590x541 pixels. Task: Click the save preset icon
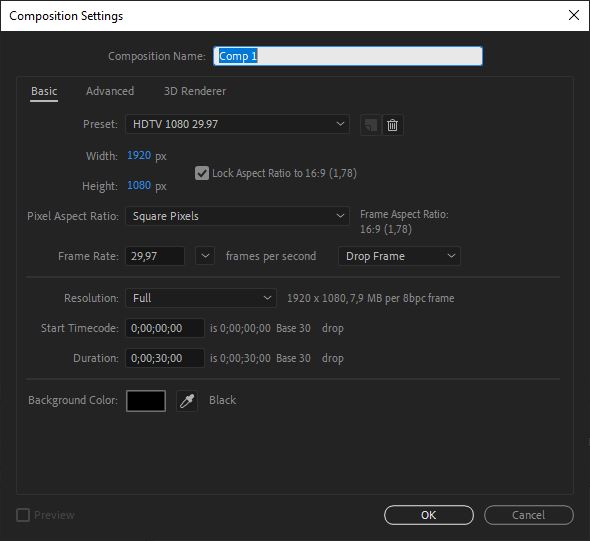point(371,125)
